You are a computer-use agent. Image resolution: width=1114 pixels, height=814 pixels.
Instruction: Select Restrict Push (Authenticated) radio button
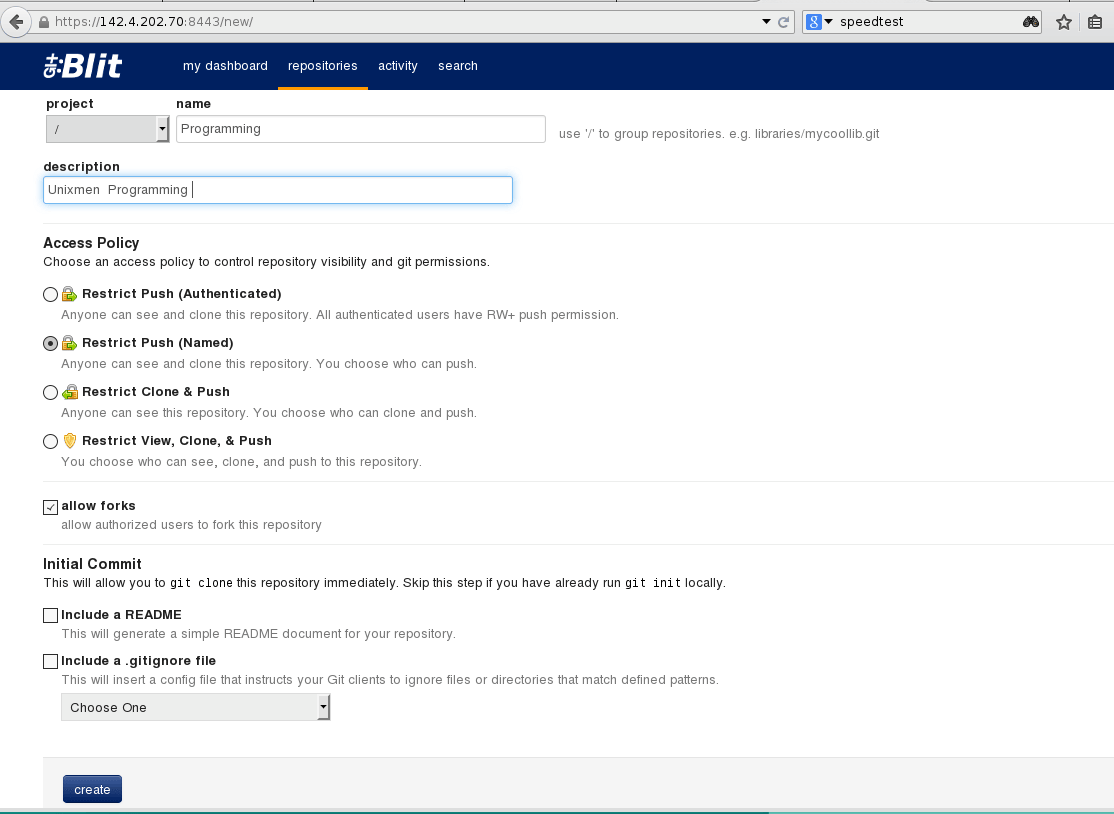coord(50,294)
